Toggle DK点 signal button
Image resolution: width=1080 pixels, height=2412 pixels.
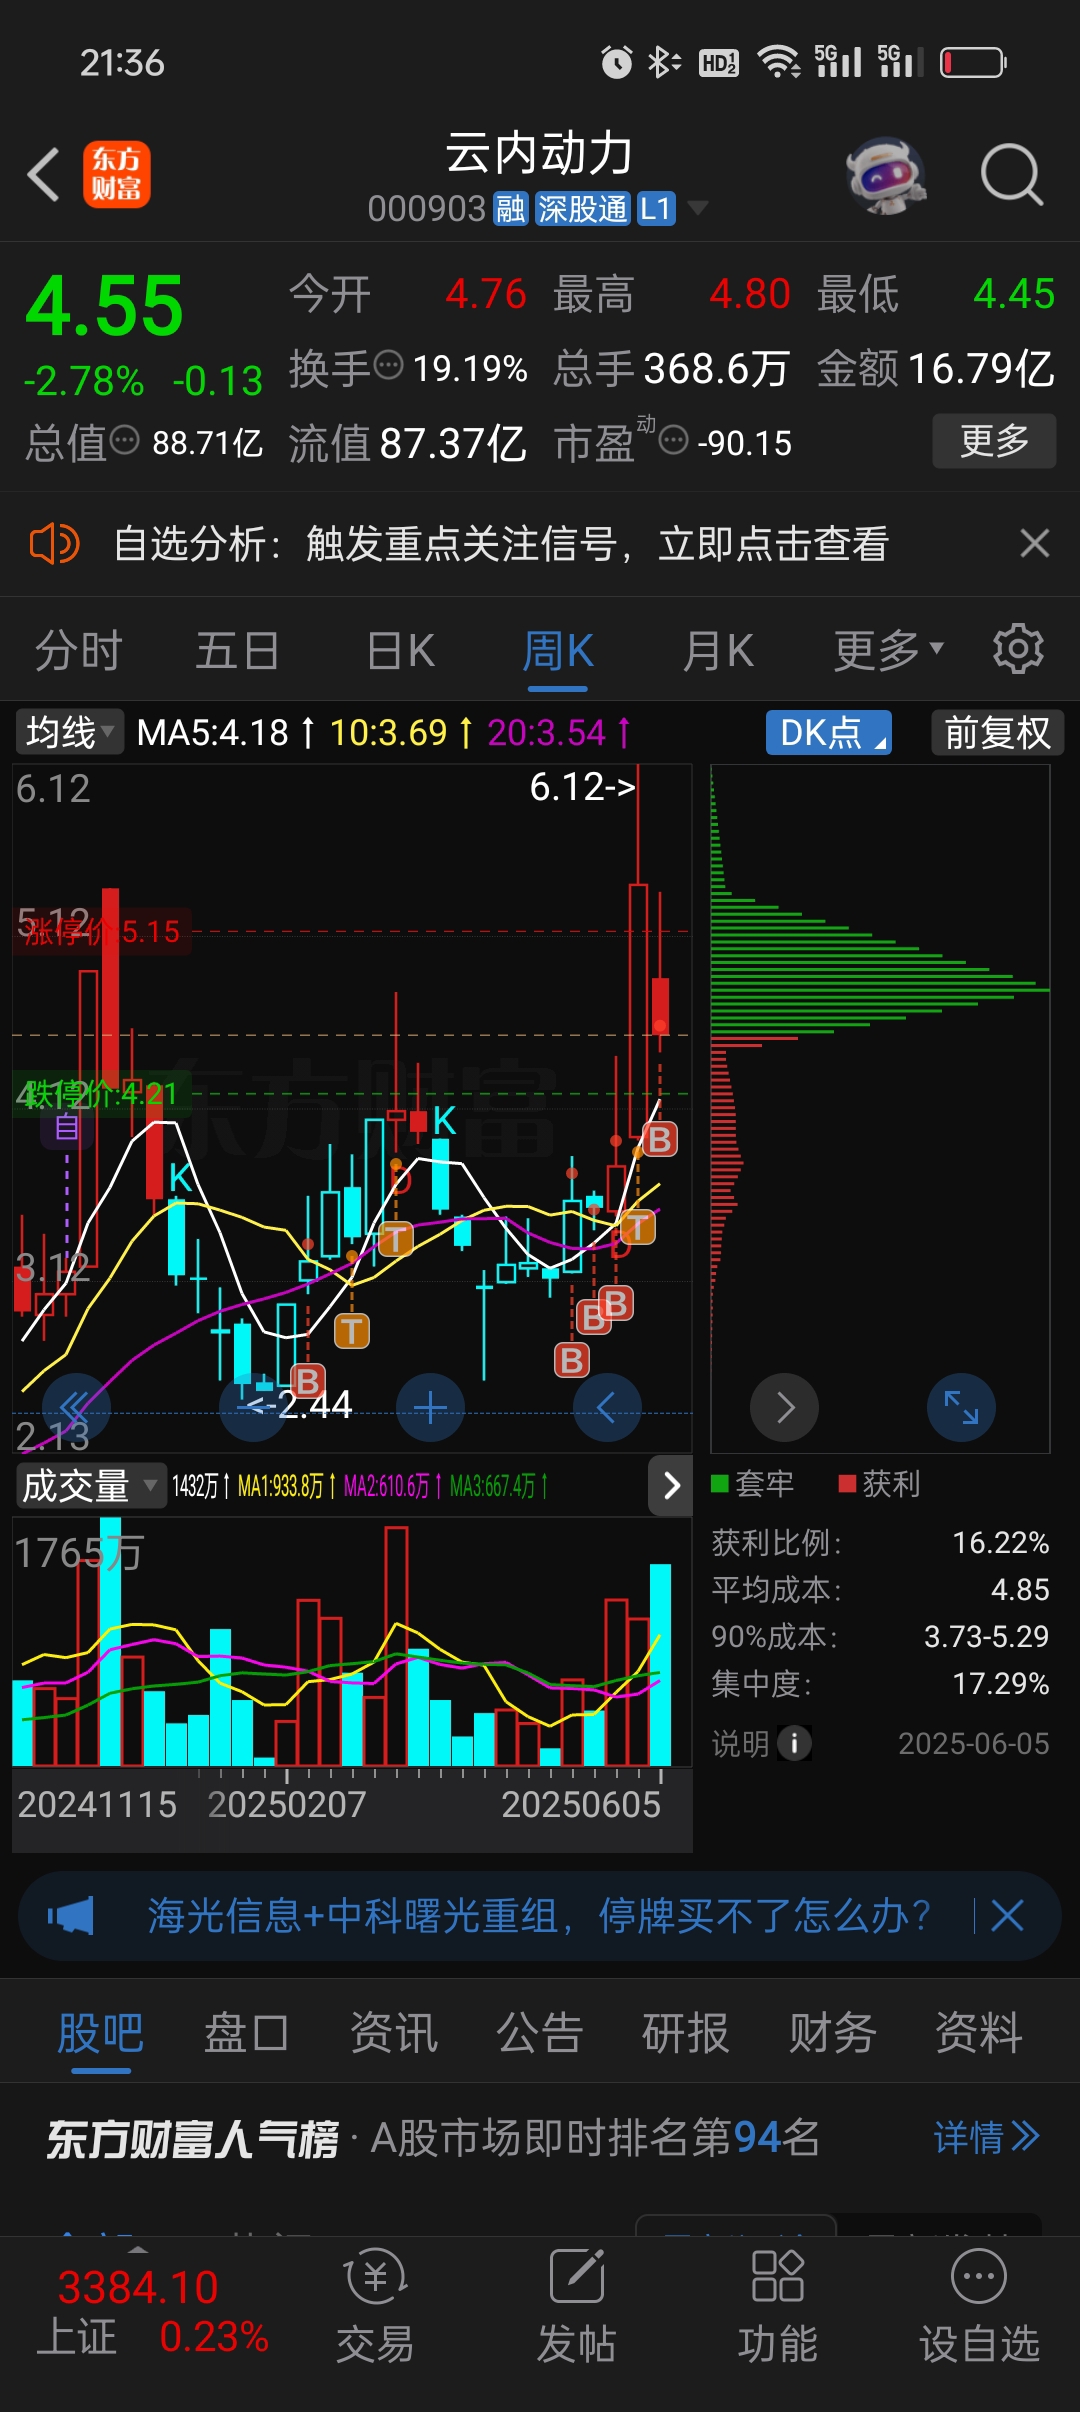point(829,733)
